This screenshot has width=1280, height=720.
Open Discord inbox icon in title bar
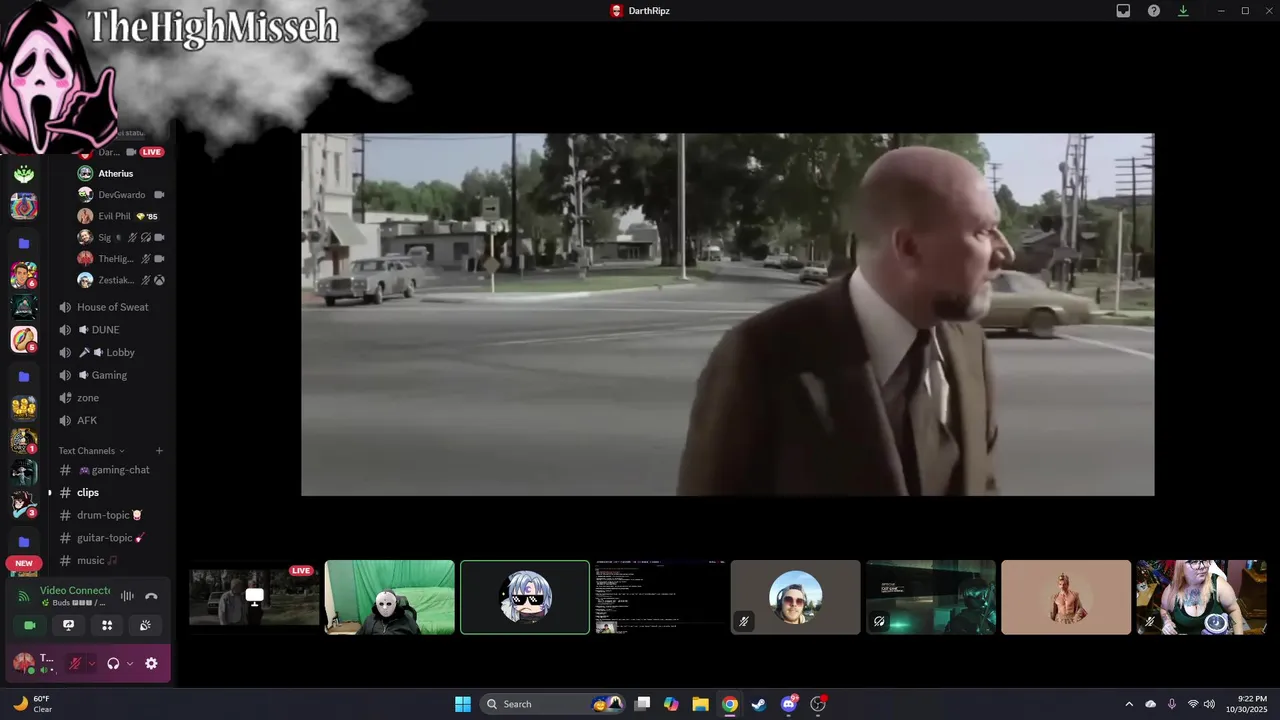1123,11
